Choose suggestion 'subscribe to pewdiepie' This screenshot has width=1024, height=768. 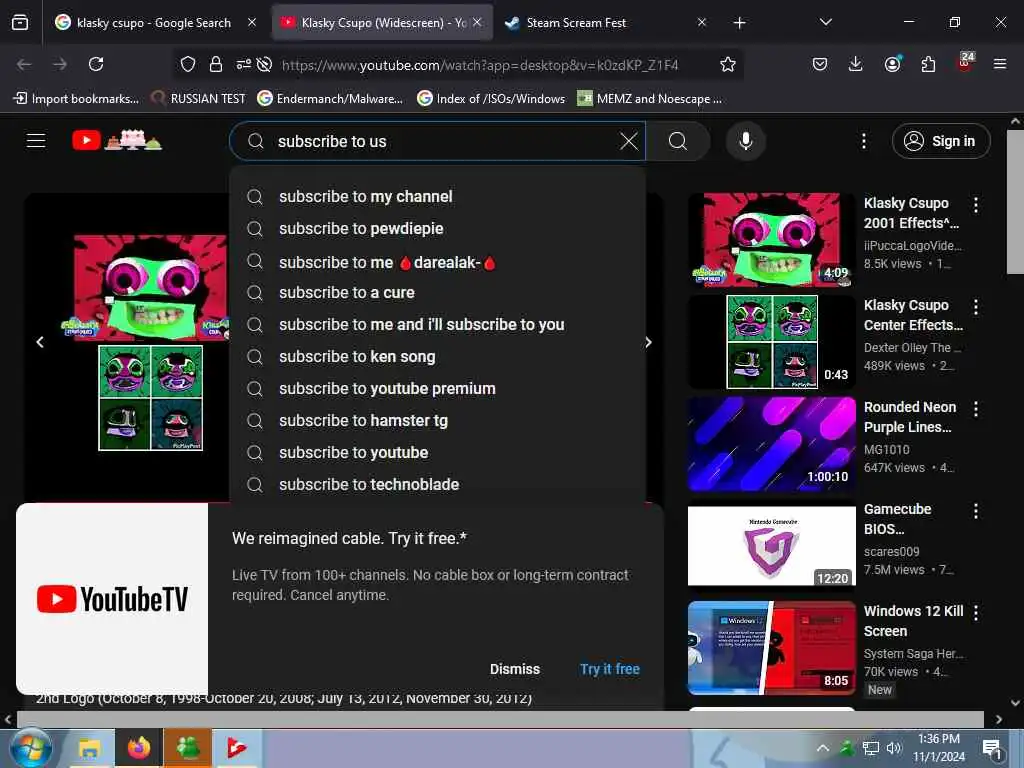(x=438, y=229)
